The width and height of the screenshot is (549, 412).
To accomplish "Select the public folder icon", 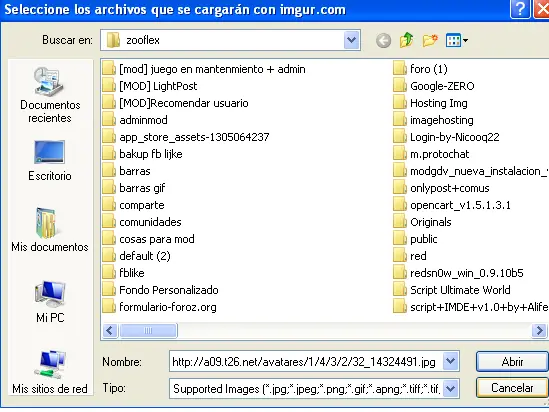I will [x=399, y=239].
